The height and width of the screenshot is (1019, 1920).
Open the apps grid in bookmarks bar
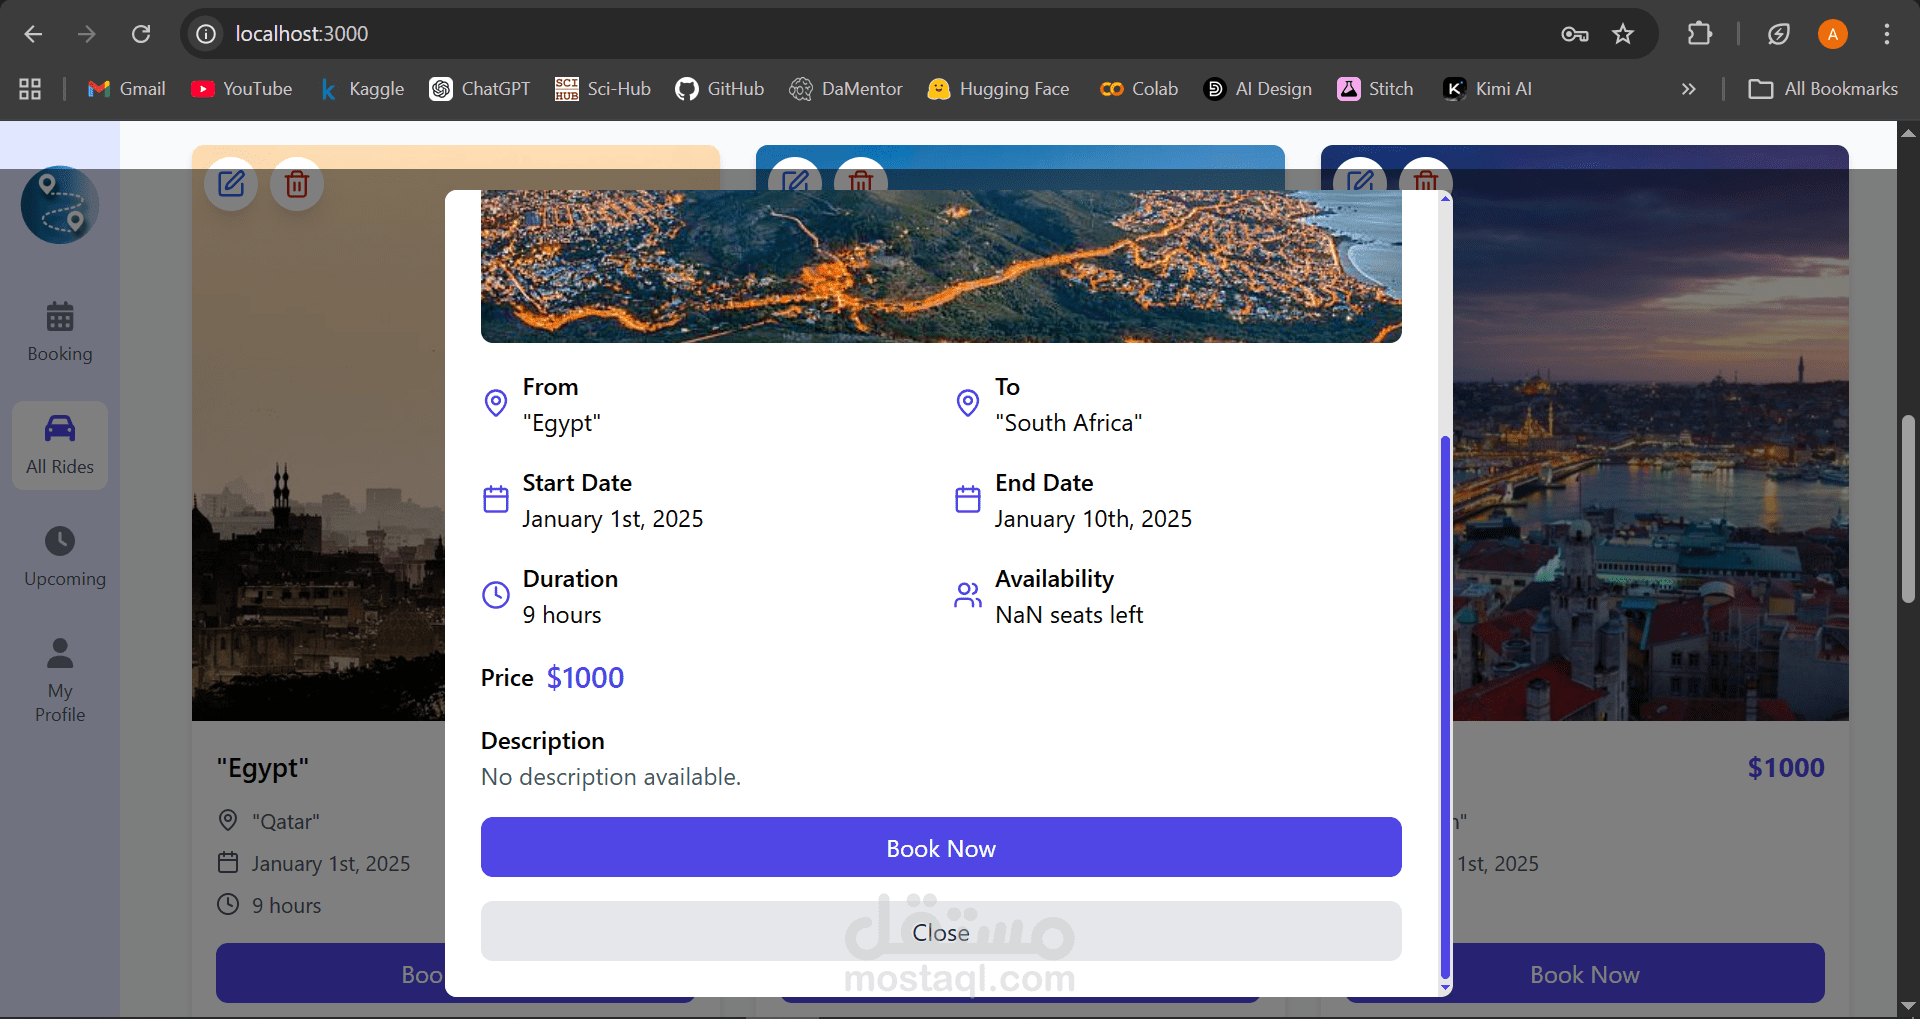[30, 89]
